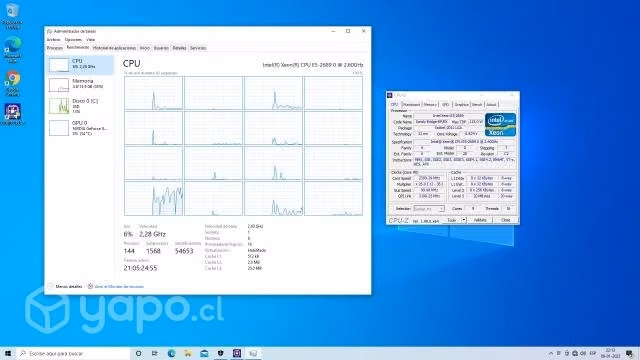Image resolution: width=640 pixels, height=360 pixels.
Task: Click the Windows search box on the taskbar
Action: coord(73,353)
